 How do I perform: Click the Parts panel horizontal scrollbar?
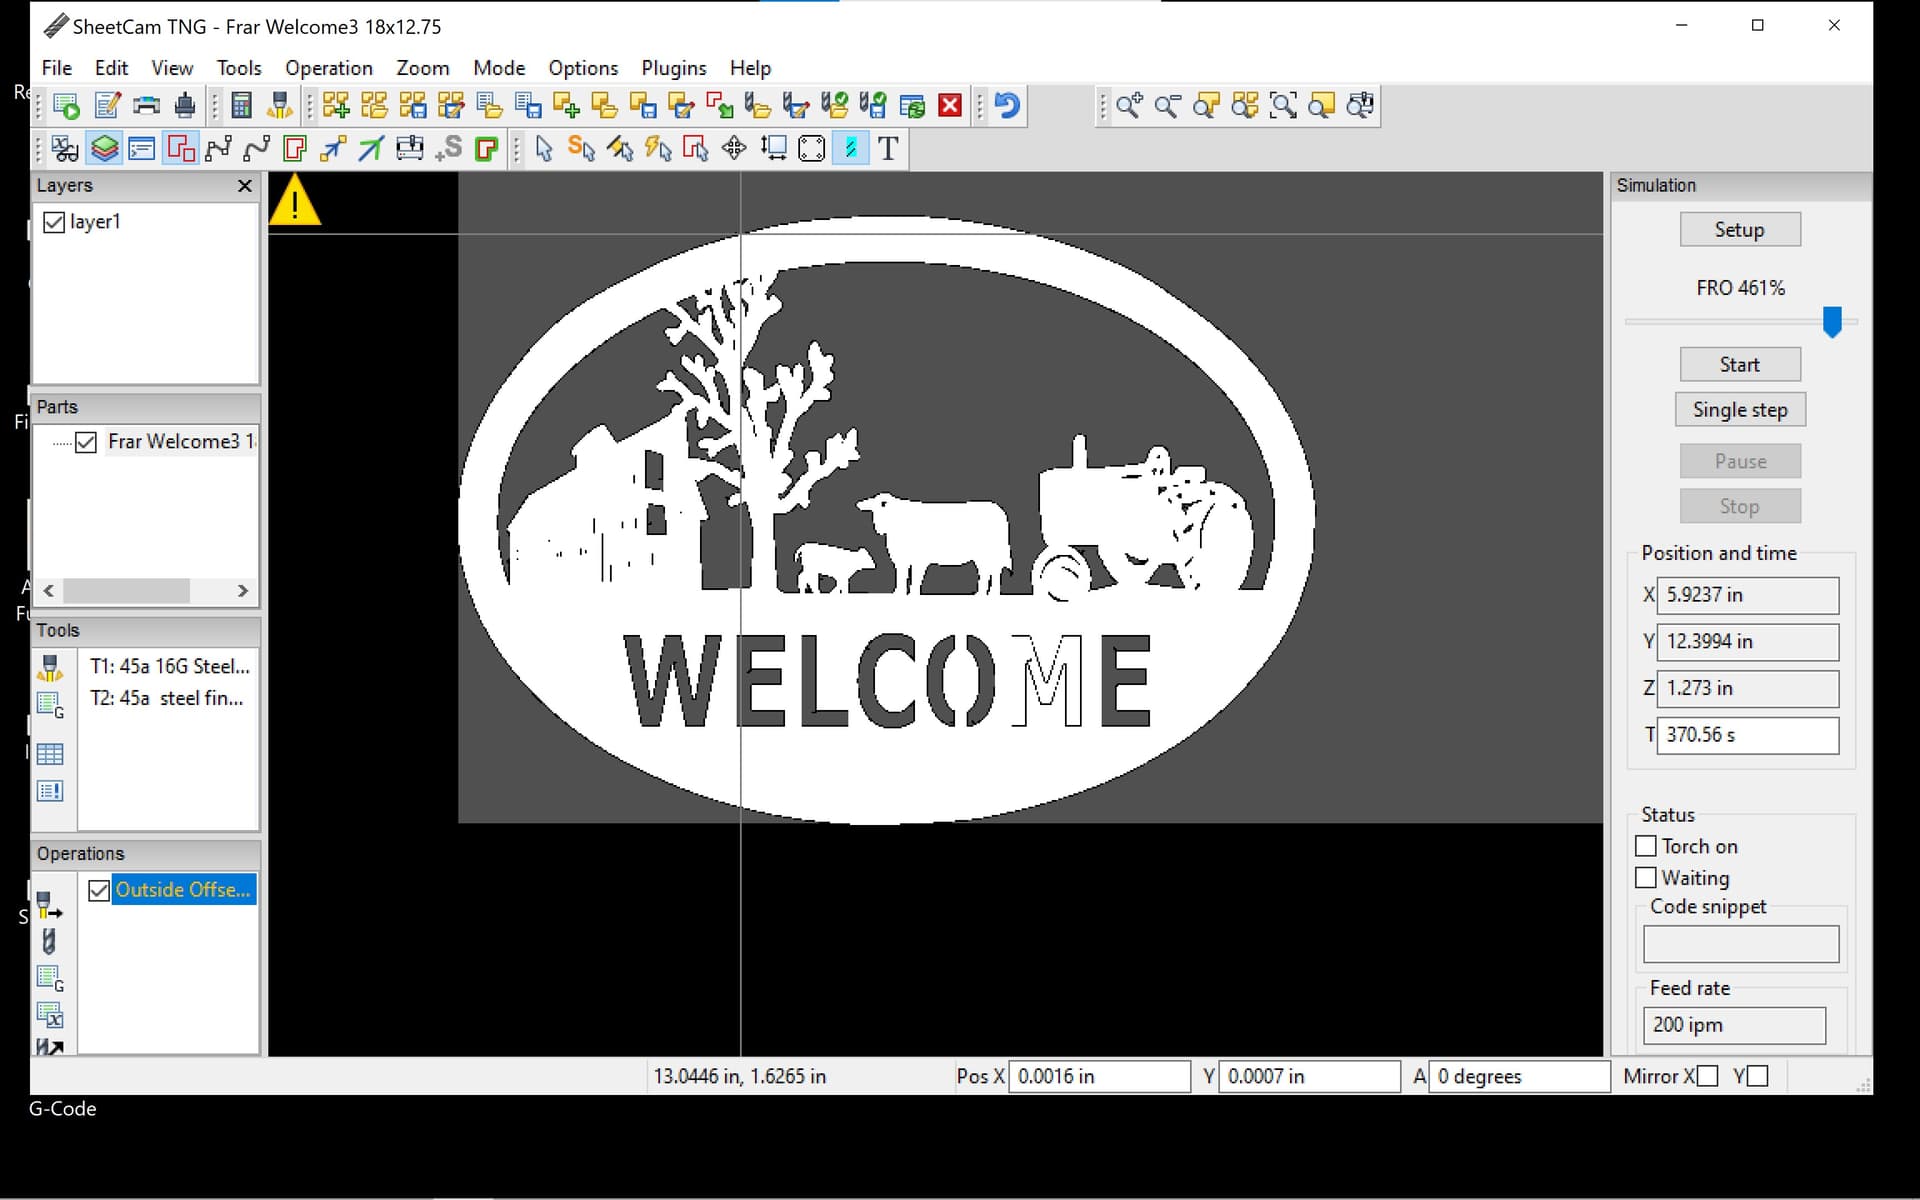point(126,591)
